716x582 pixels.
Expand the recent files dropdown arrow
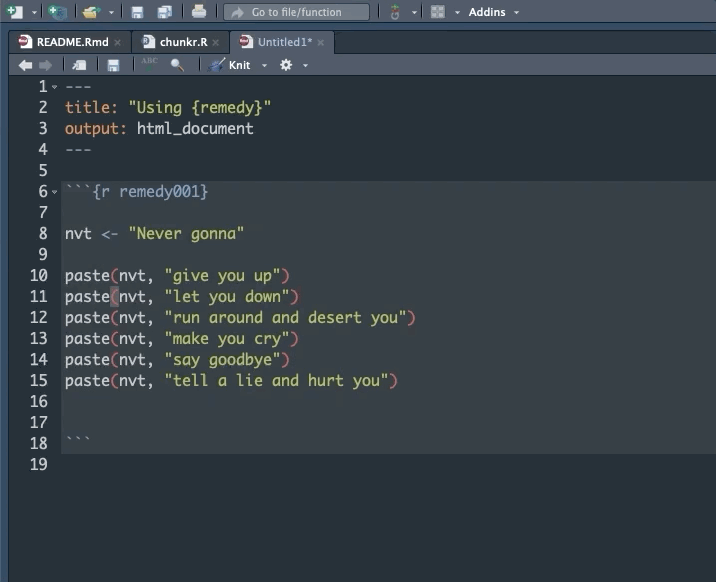[111, 13]
